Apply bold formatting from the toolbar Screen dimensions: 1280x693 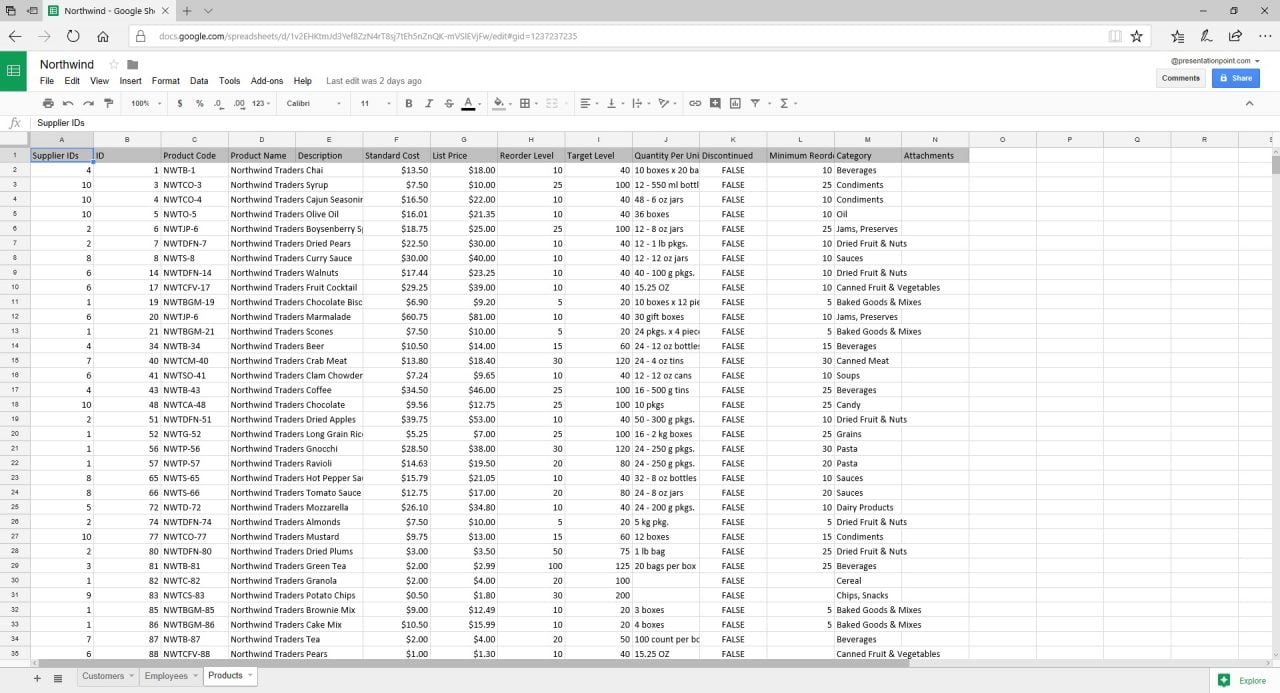pyautogui.click(x=409, y=103)
